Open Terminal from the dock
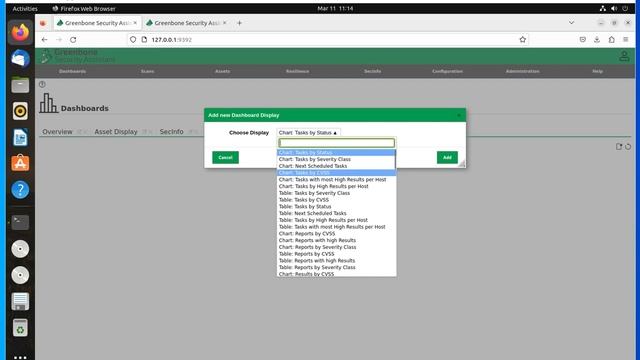Image resolution: width=640 pixels, height=360 pixels. click(x=20, y=222)
